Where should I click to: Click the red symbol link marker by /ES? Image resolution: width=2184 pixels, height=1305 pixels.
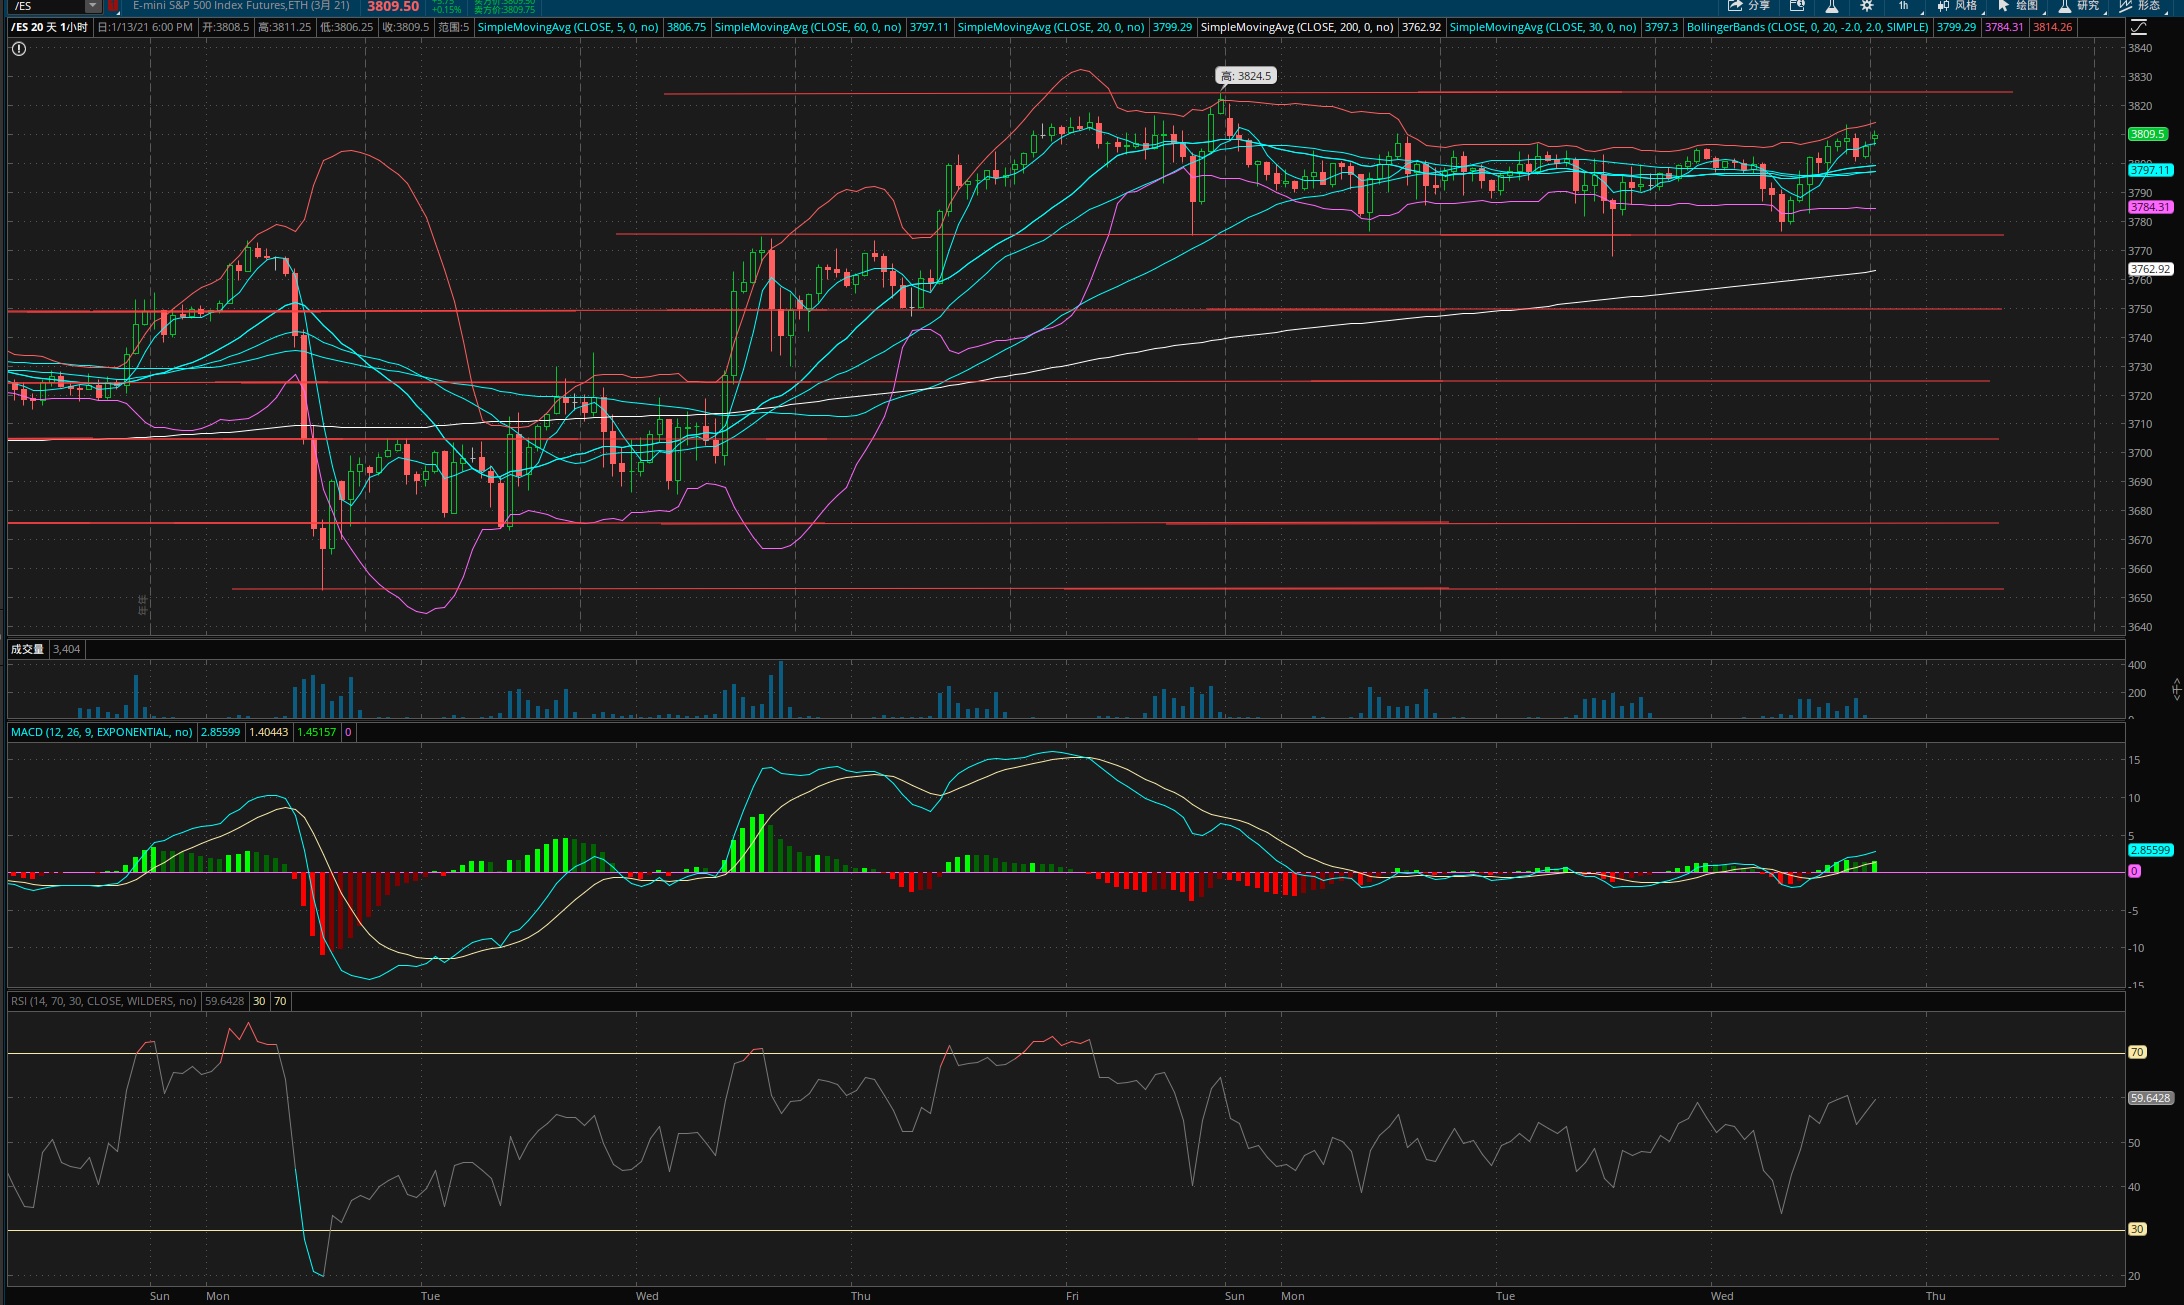(113, 6)
